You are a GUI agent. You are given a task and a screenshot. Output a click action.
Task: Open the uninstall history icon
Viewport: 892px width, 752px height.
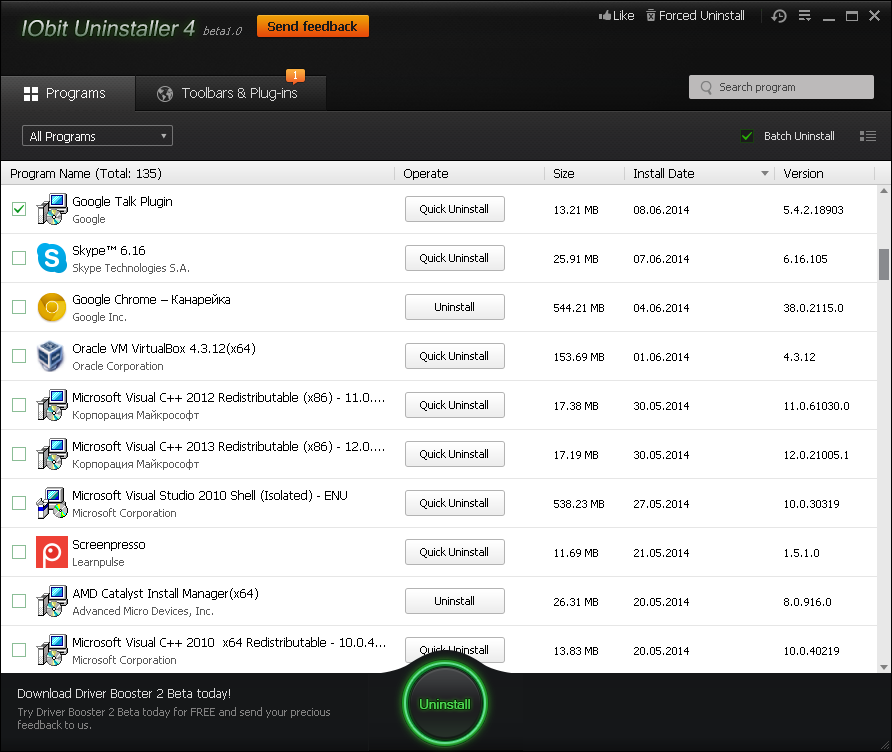[779, 16]
